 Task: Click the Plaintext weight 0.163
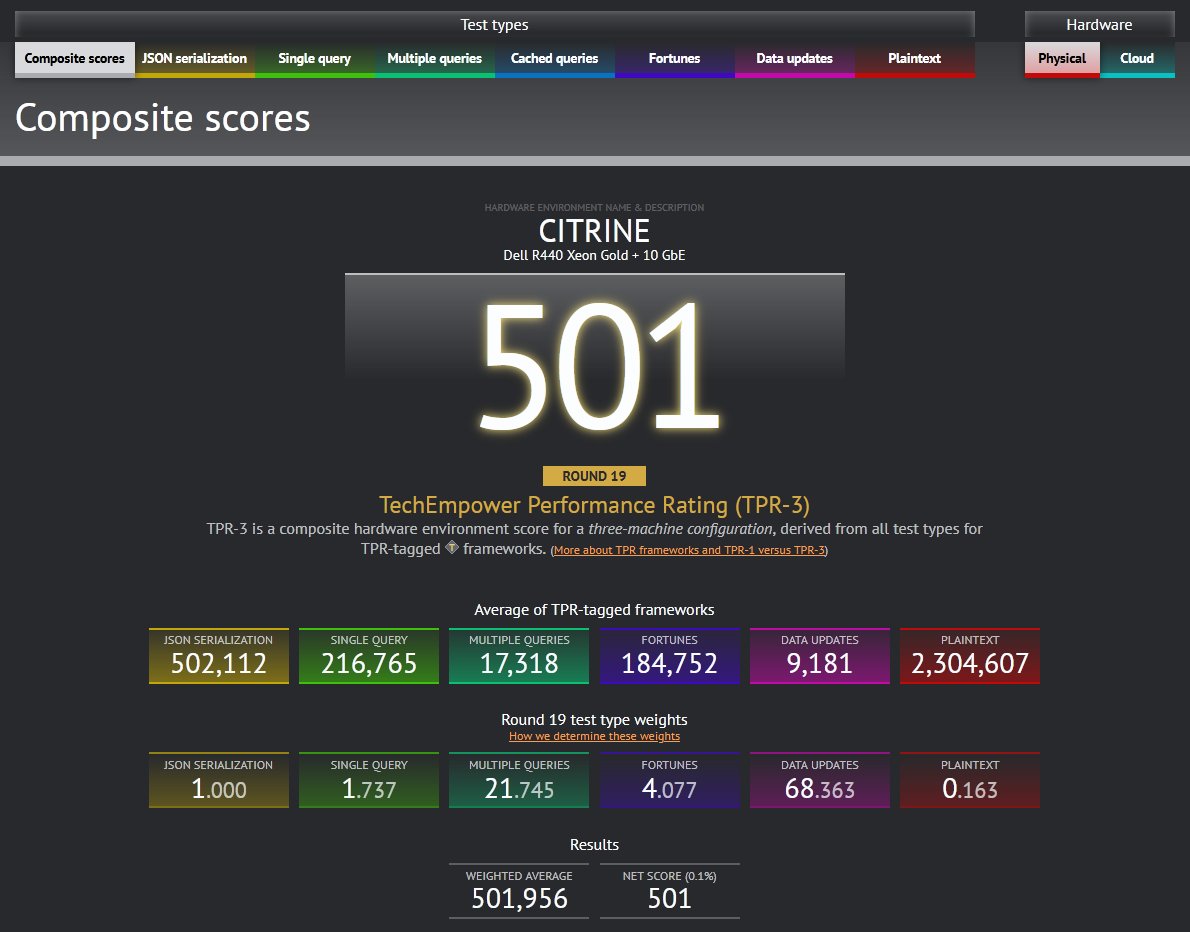point(970,780)
